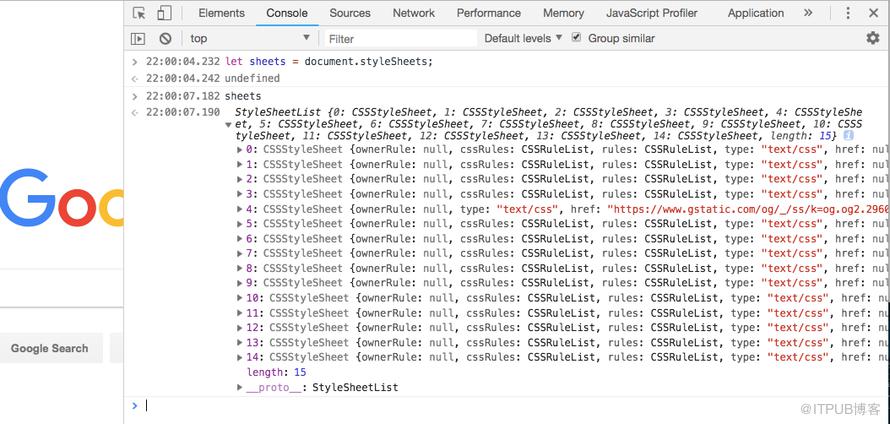Expand entry 10: CSSStyleSheet
The height and width of the screenshot is (424, 890).
pos(240,298)
